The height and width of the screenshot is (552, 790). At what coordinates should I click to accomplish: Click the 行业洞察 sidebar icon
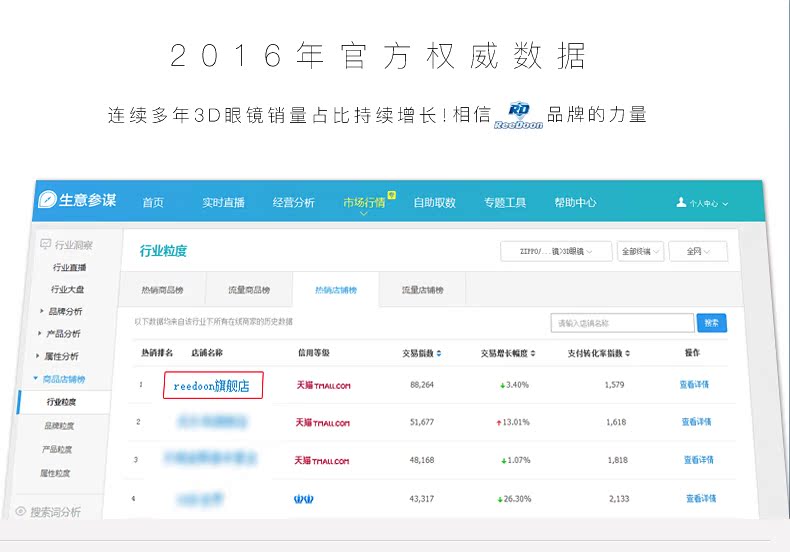pos(45,244)
